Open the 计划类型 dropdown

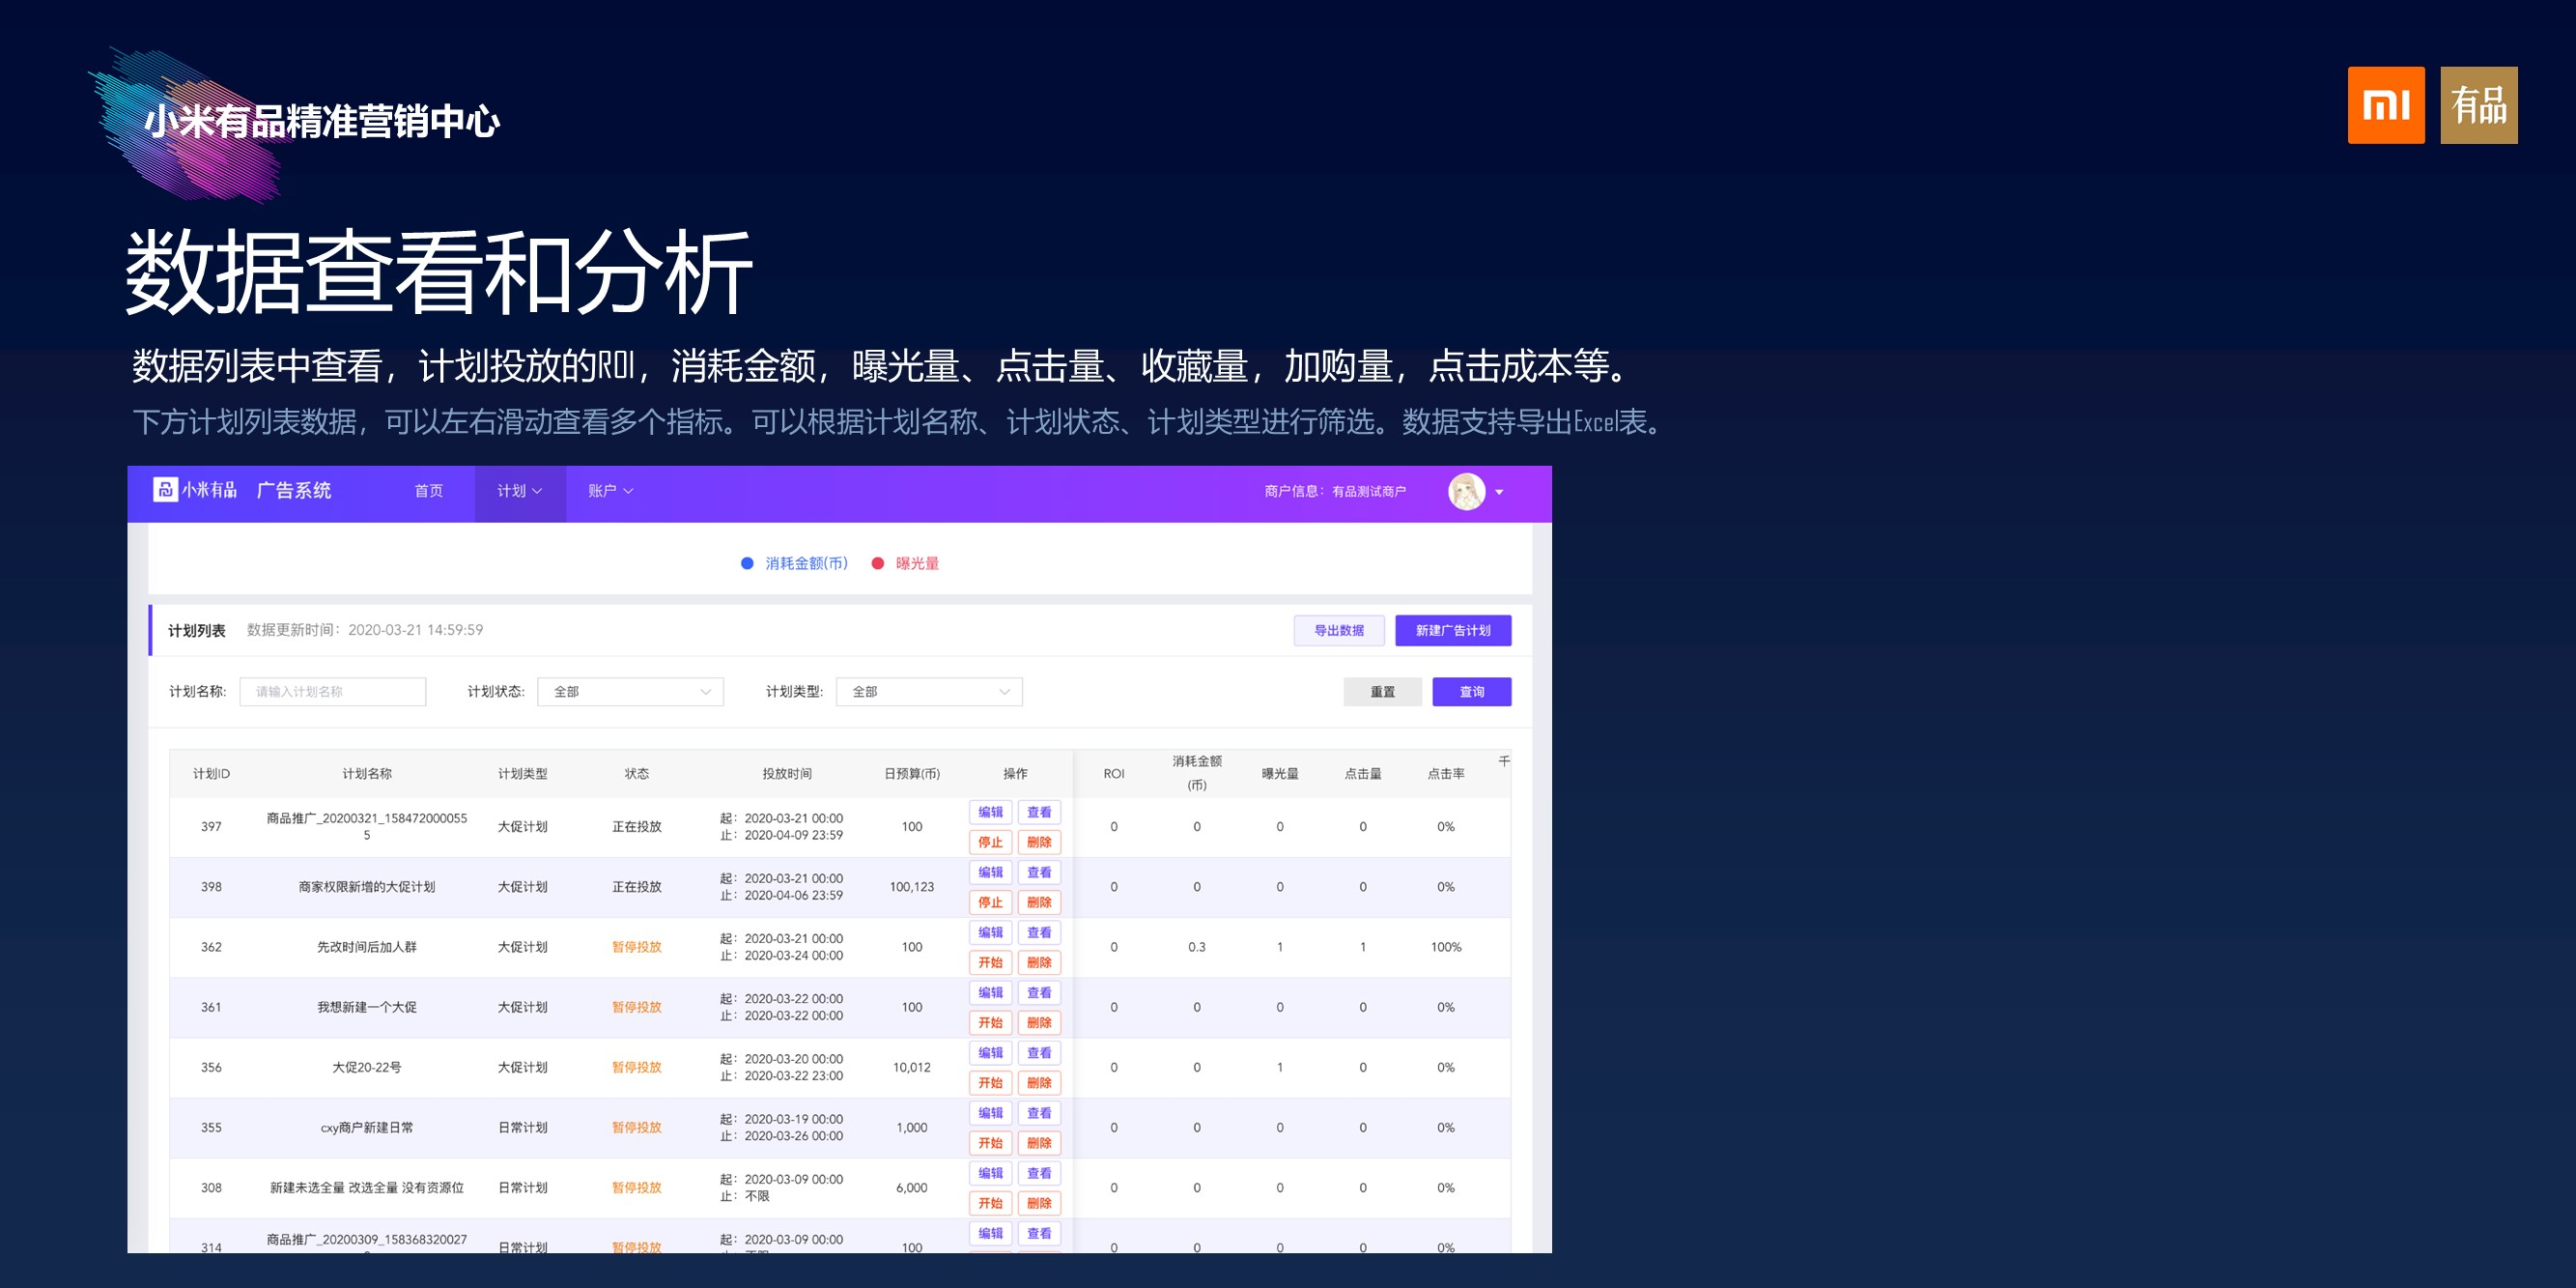point(929,692)
